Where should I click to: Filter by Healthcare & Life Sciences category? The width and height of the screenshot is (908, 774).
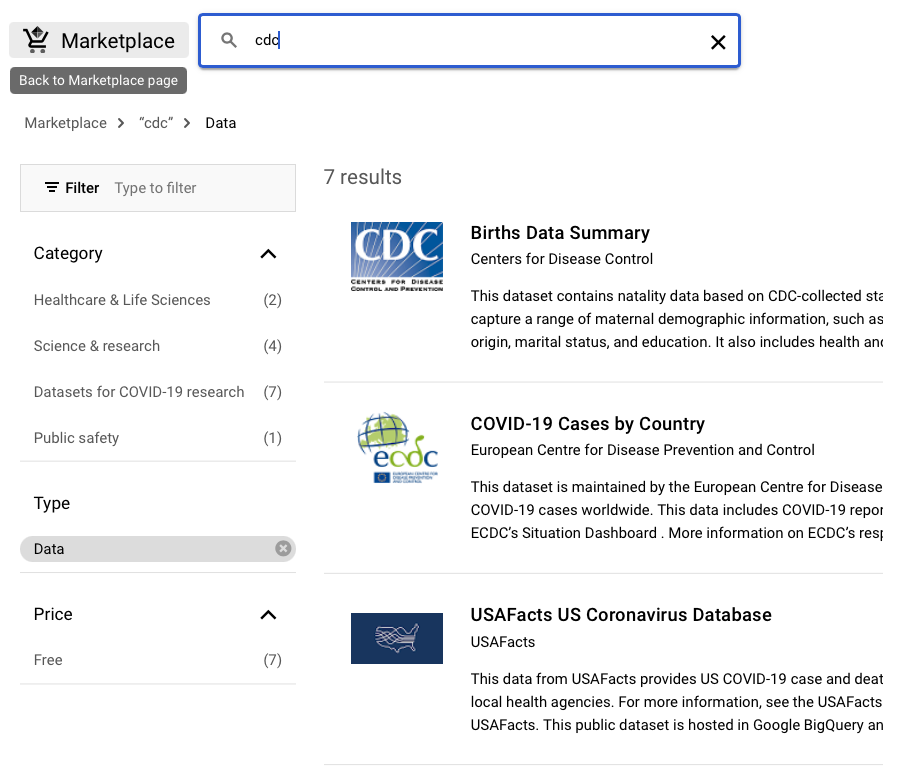click(x=158, y=300)
